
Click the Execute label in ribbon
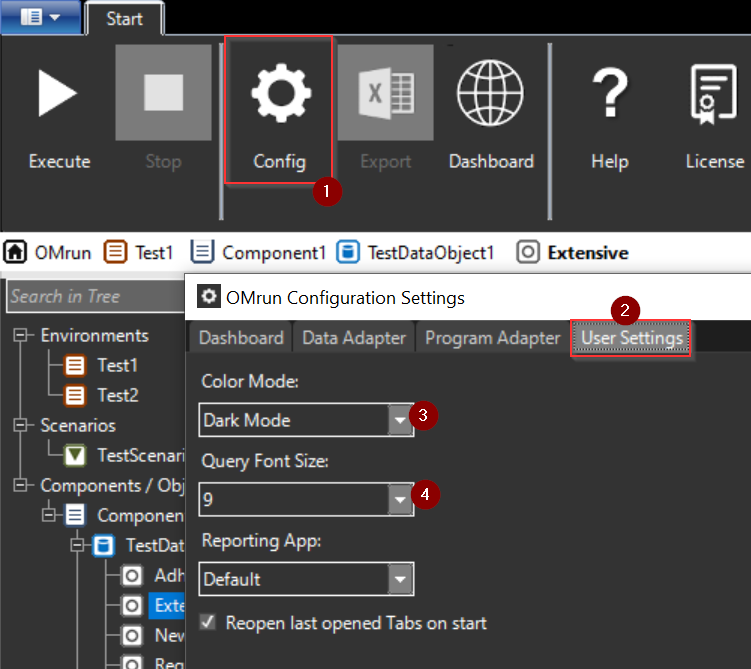pos(59,161)
